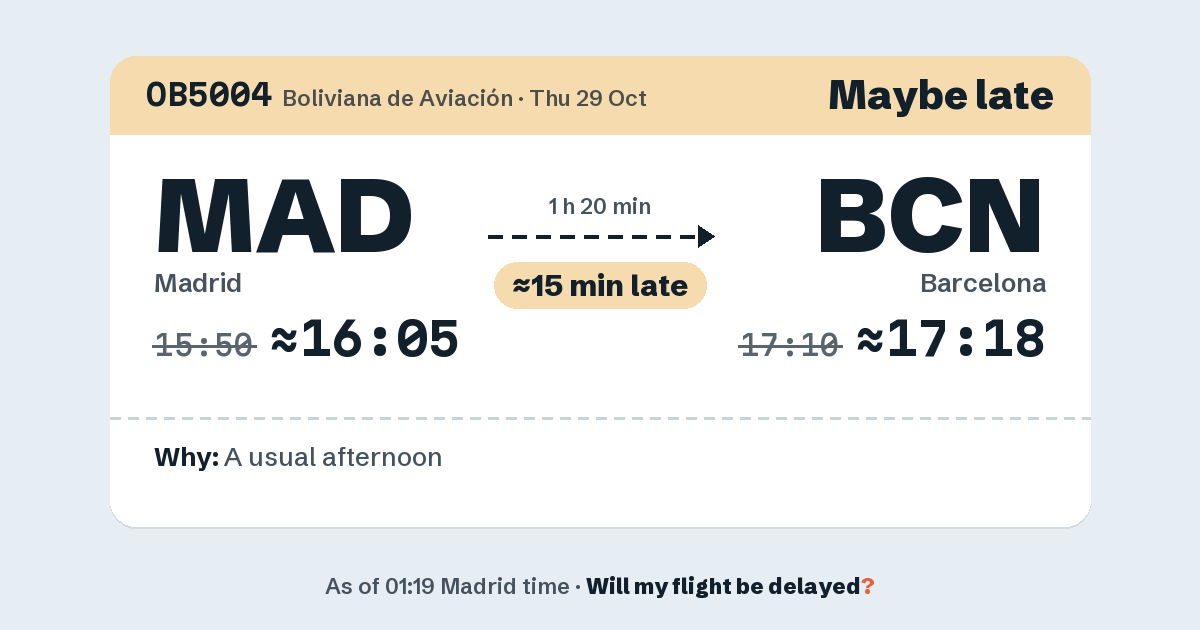Click the dashed divider line in card
Image resolution: width=1200 pixels, height=630 pixels.
pyautogui.click(x=600, y=418)
